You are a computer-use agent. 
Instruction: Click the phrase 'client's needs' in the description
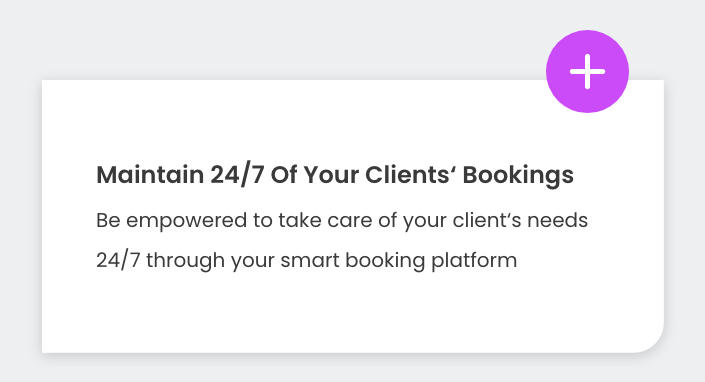(520, 220)
